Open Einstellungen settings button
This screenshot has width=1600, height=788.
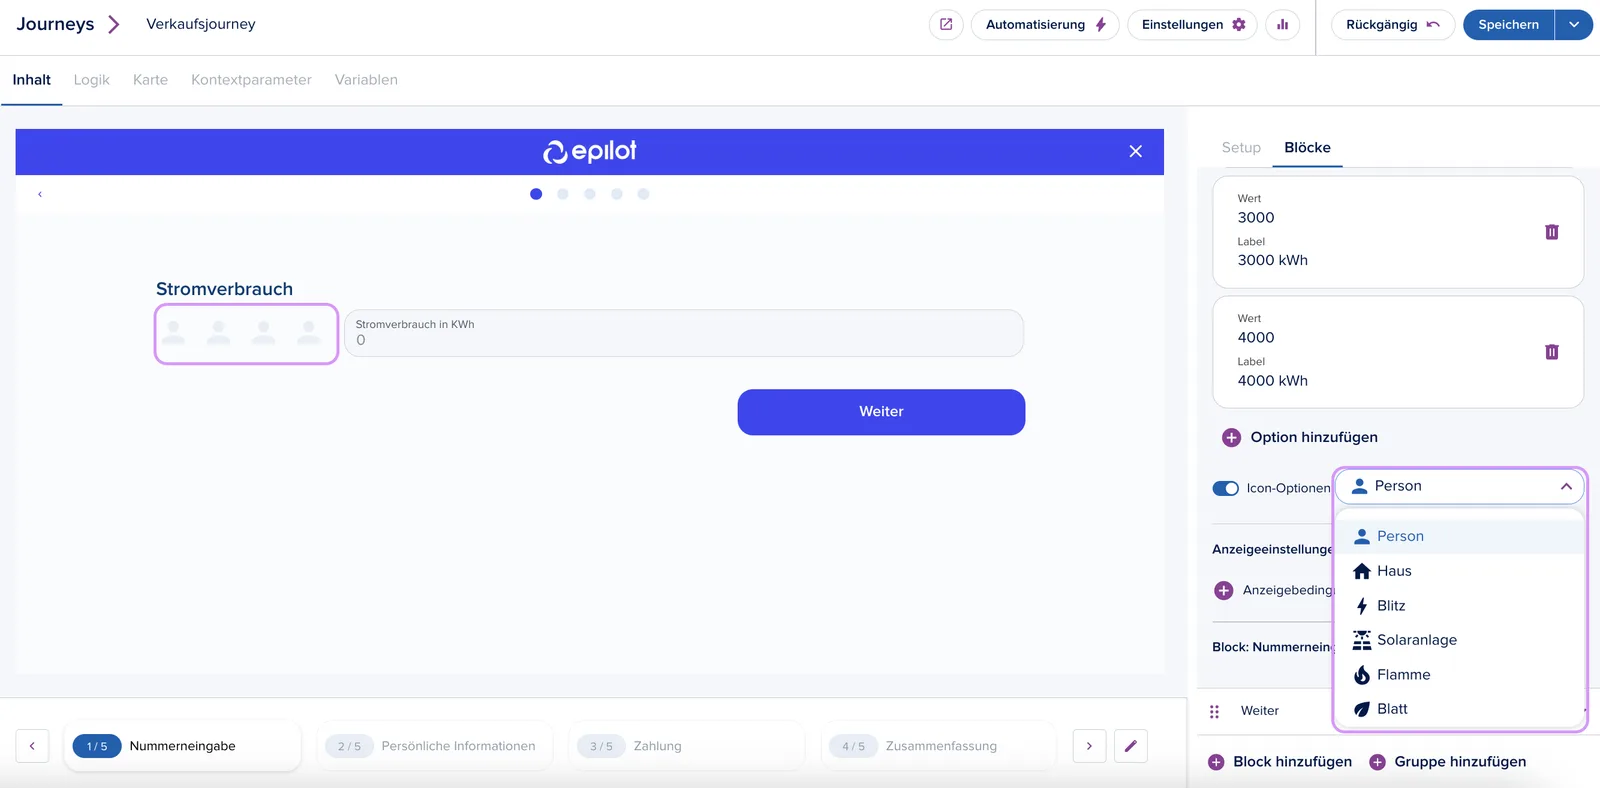click(x=1192, y=24)
